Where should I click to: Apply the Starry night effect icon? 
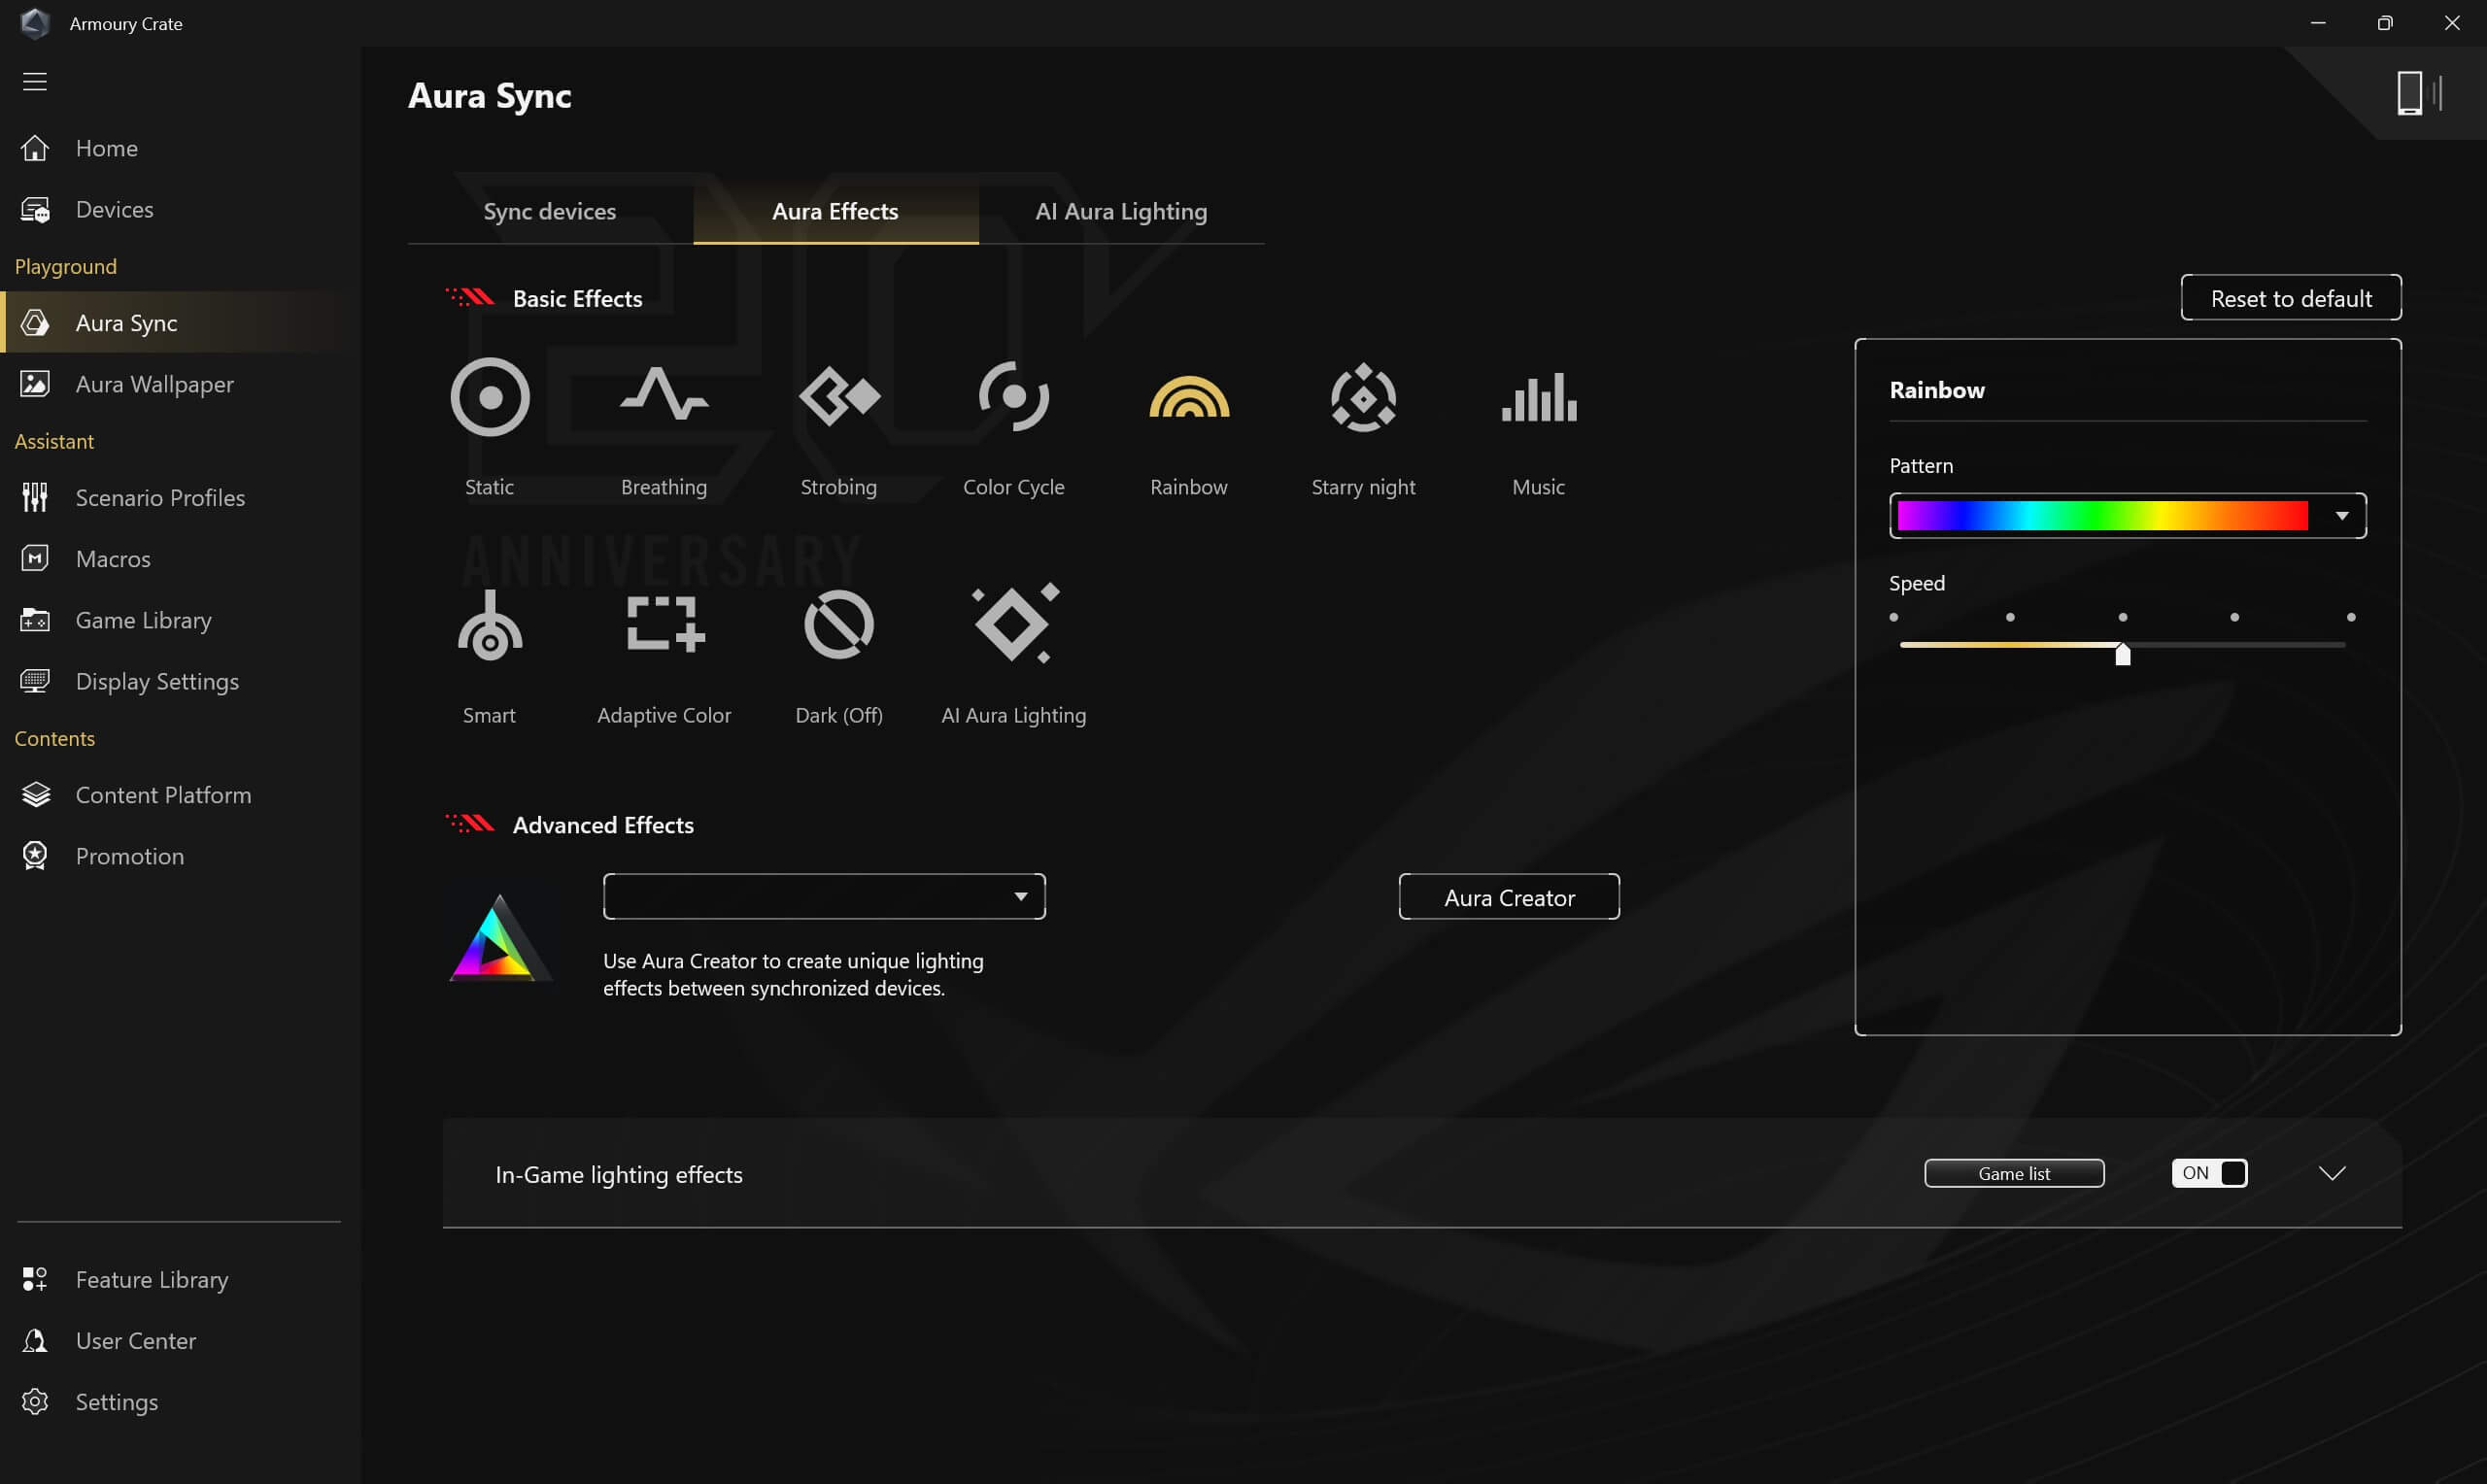click(1363, 397)
